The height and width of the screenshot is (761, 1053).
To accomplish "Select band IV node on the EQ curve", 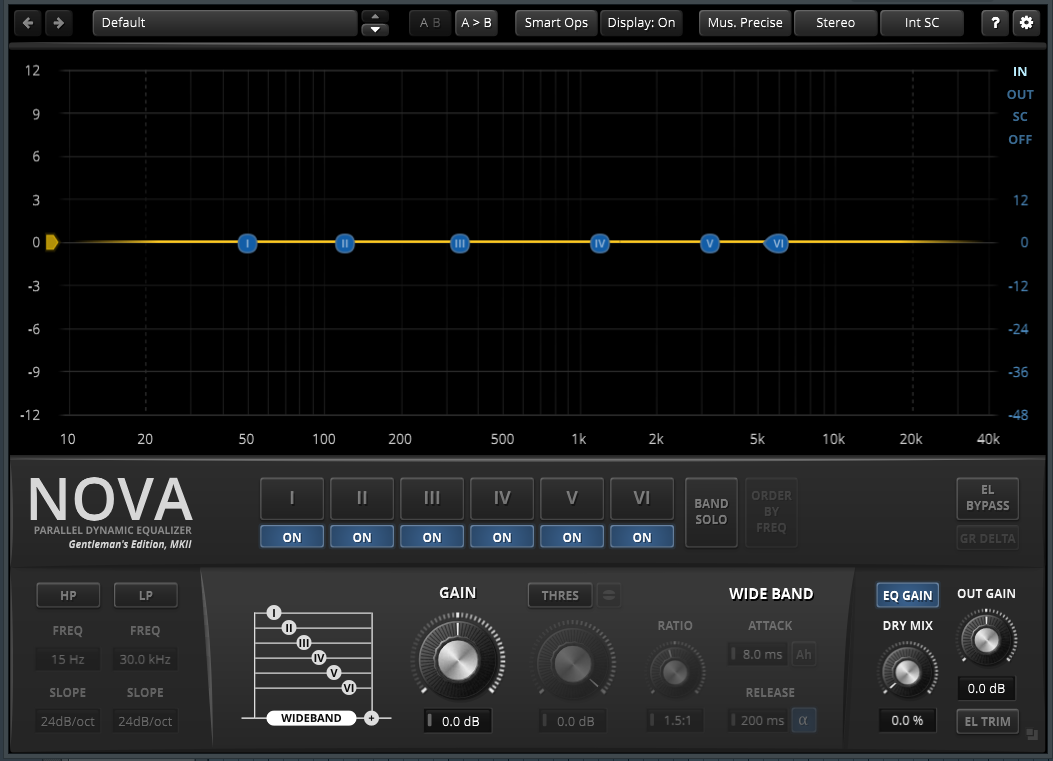I will tap(599, 243).
